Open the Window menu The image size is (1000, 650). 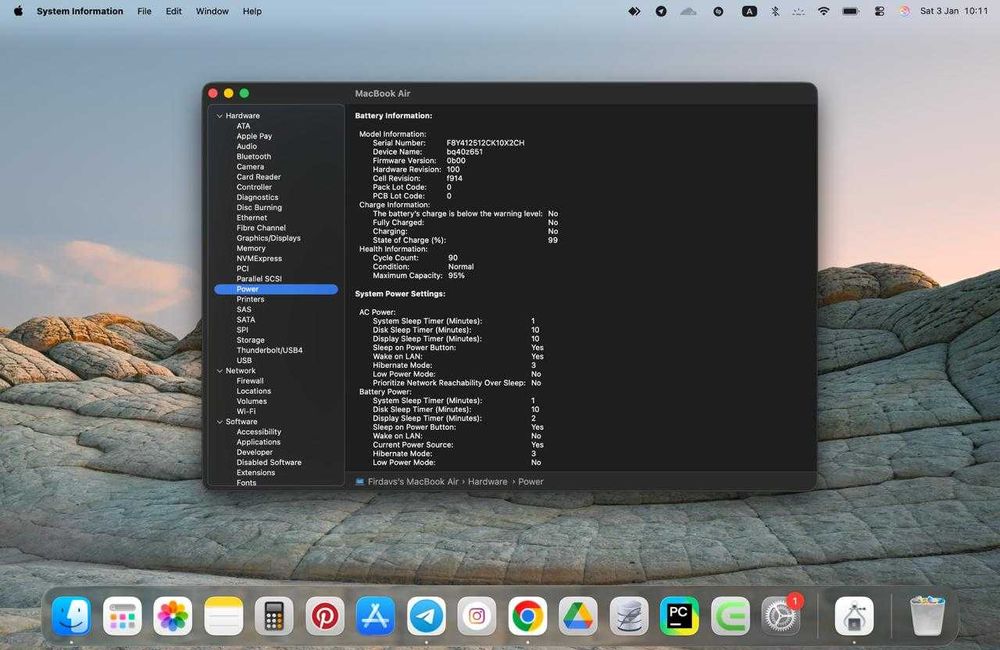coord(212,11)
